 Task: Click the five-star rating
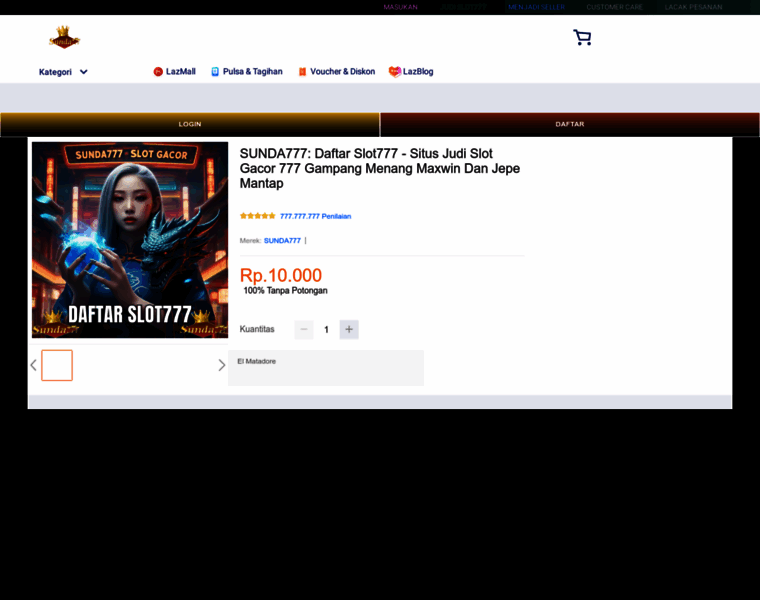(x=257, y=216)
